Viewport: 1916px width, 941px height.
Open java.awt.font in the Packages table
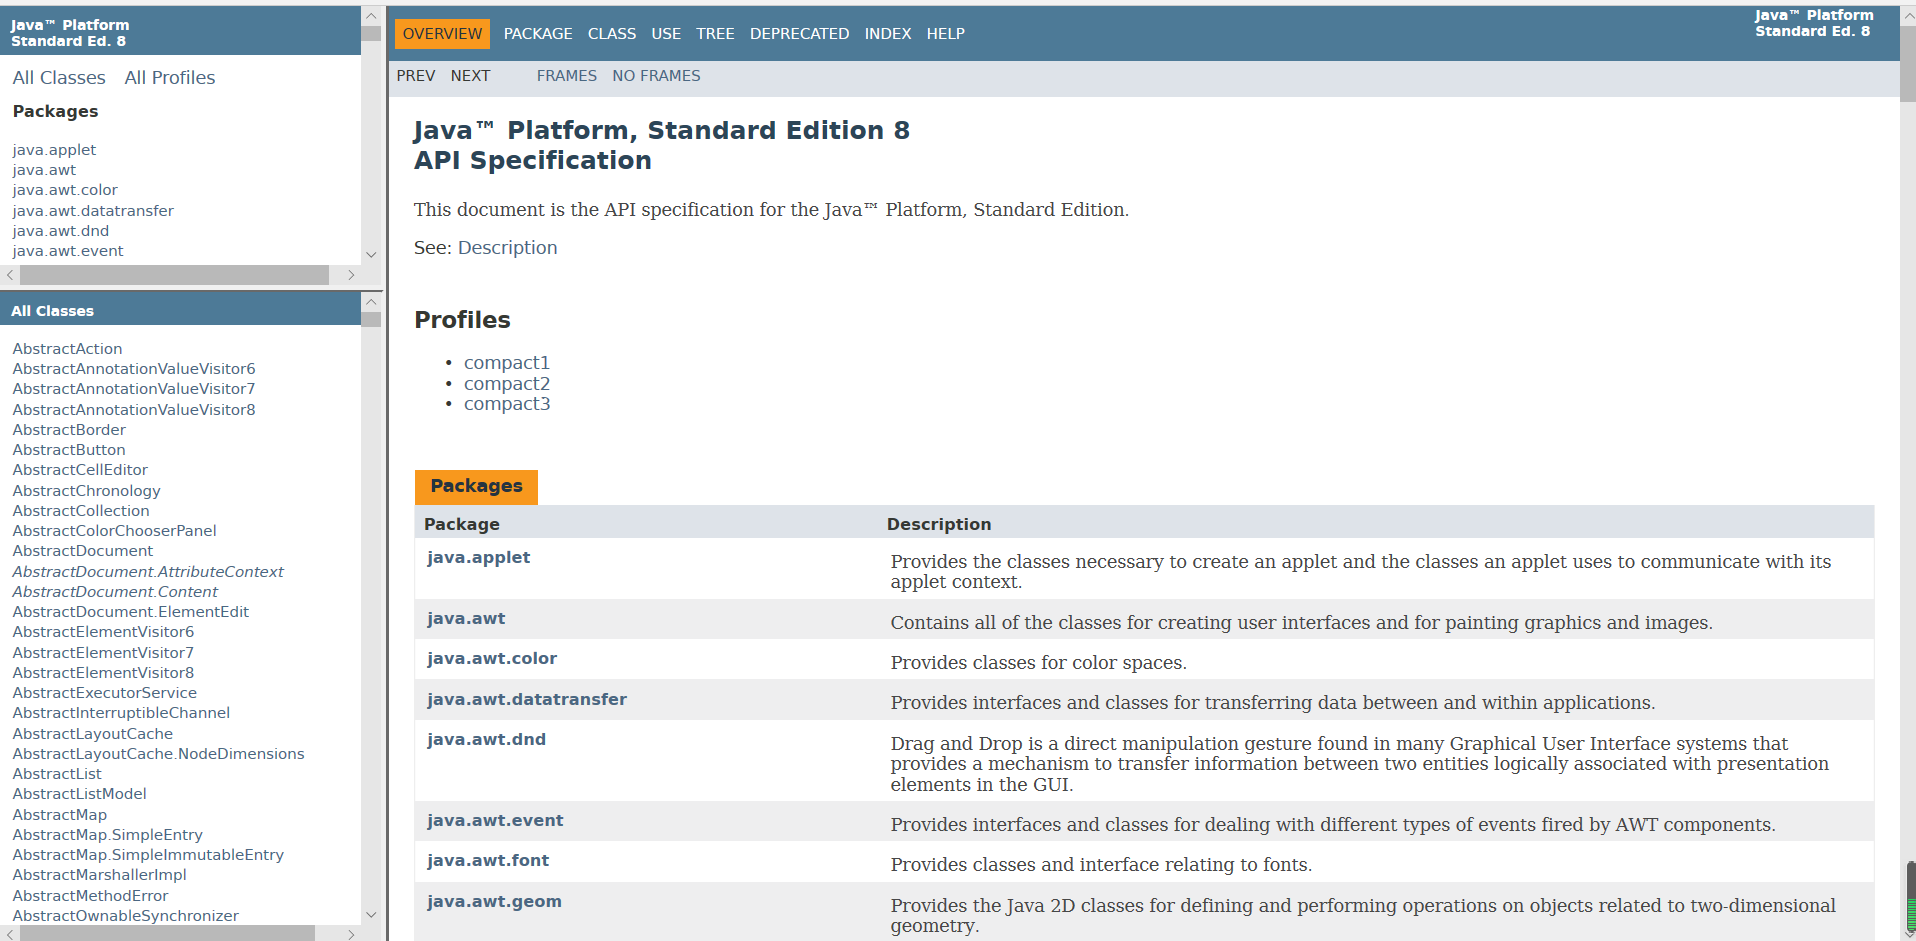488,861
